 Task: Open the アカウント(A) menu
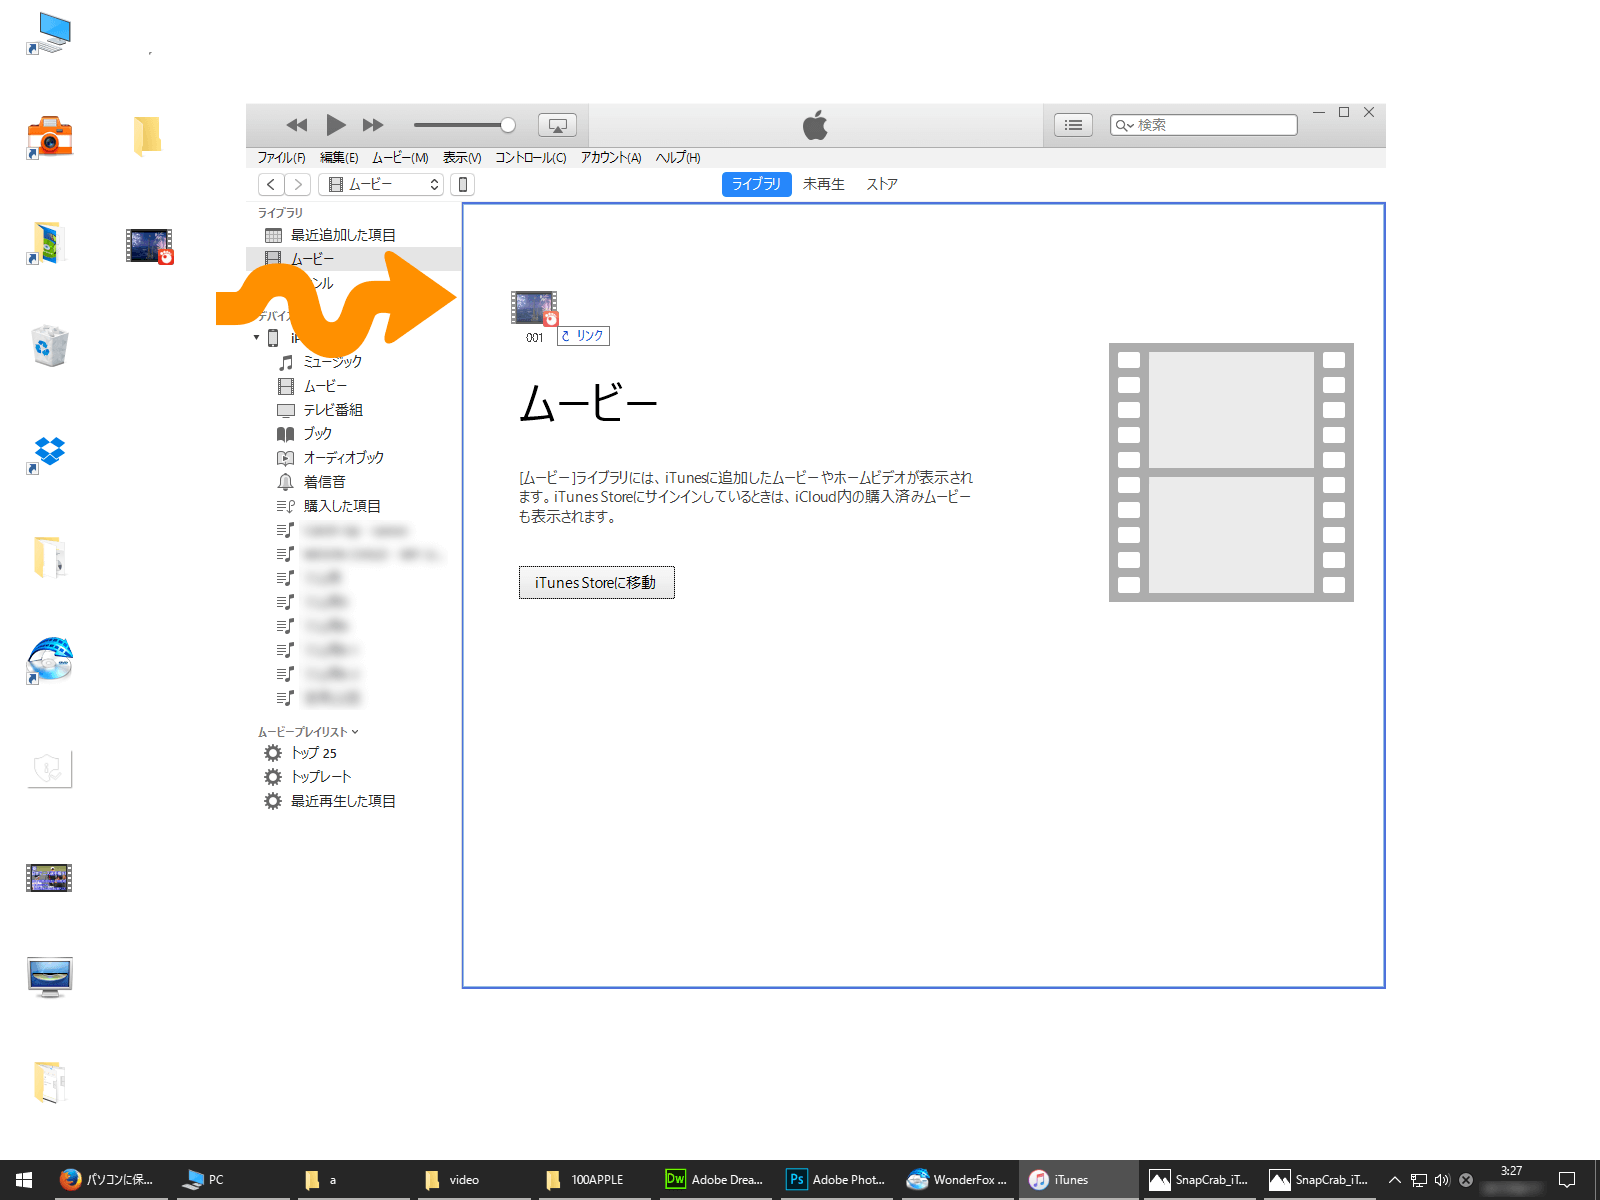[611, 158]
